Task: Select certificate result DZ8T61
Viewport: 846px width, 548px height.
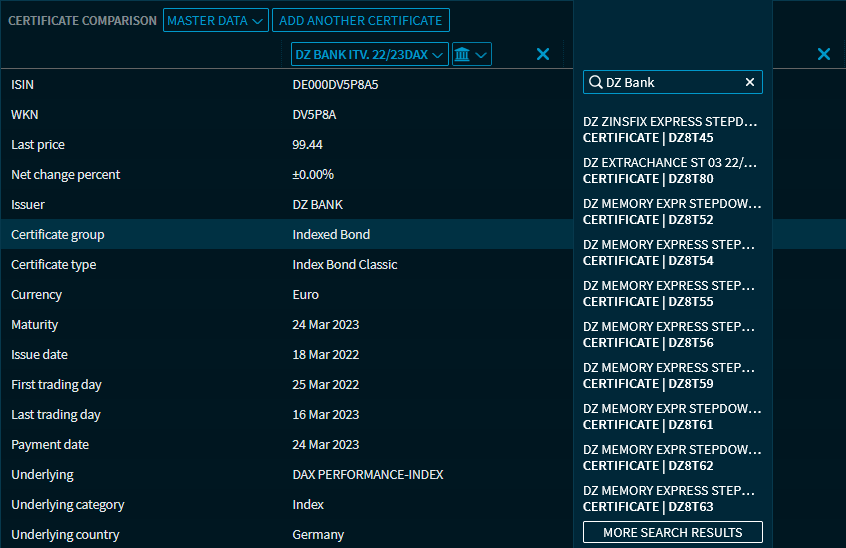Action: (x=670, y=417)
